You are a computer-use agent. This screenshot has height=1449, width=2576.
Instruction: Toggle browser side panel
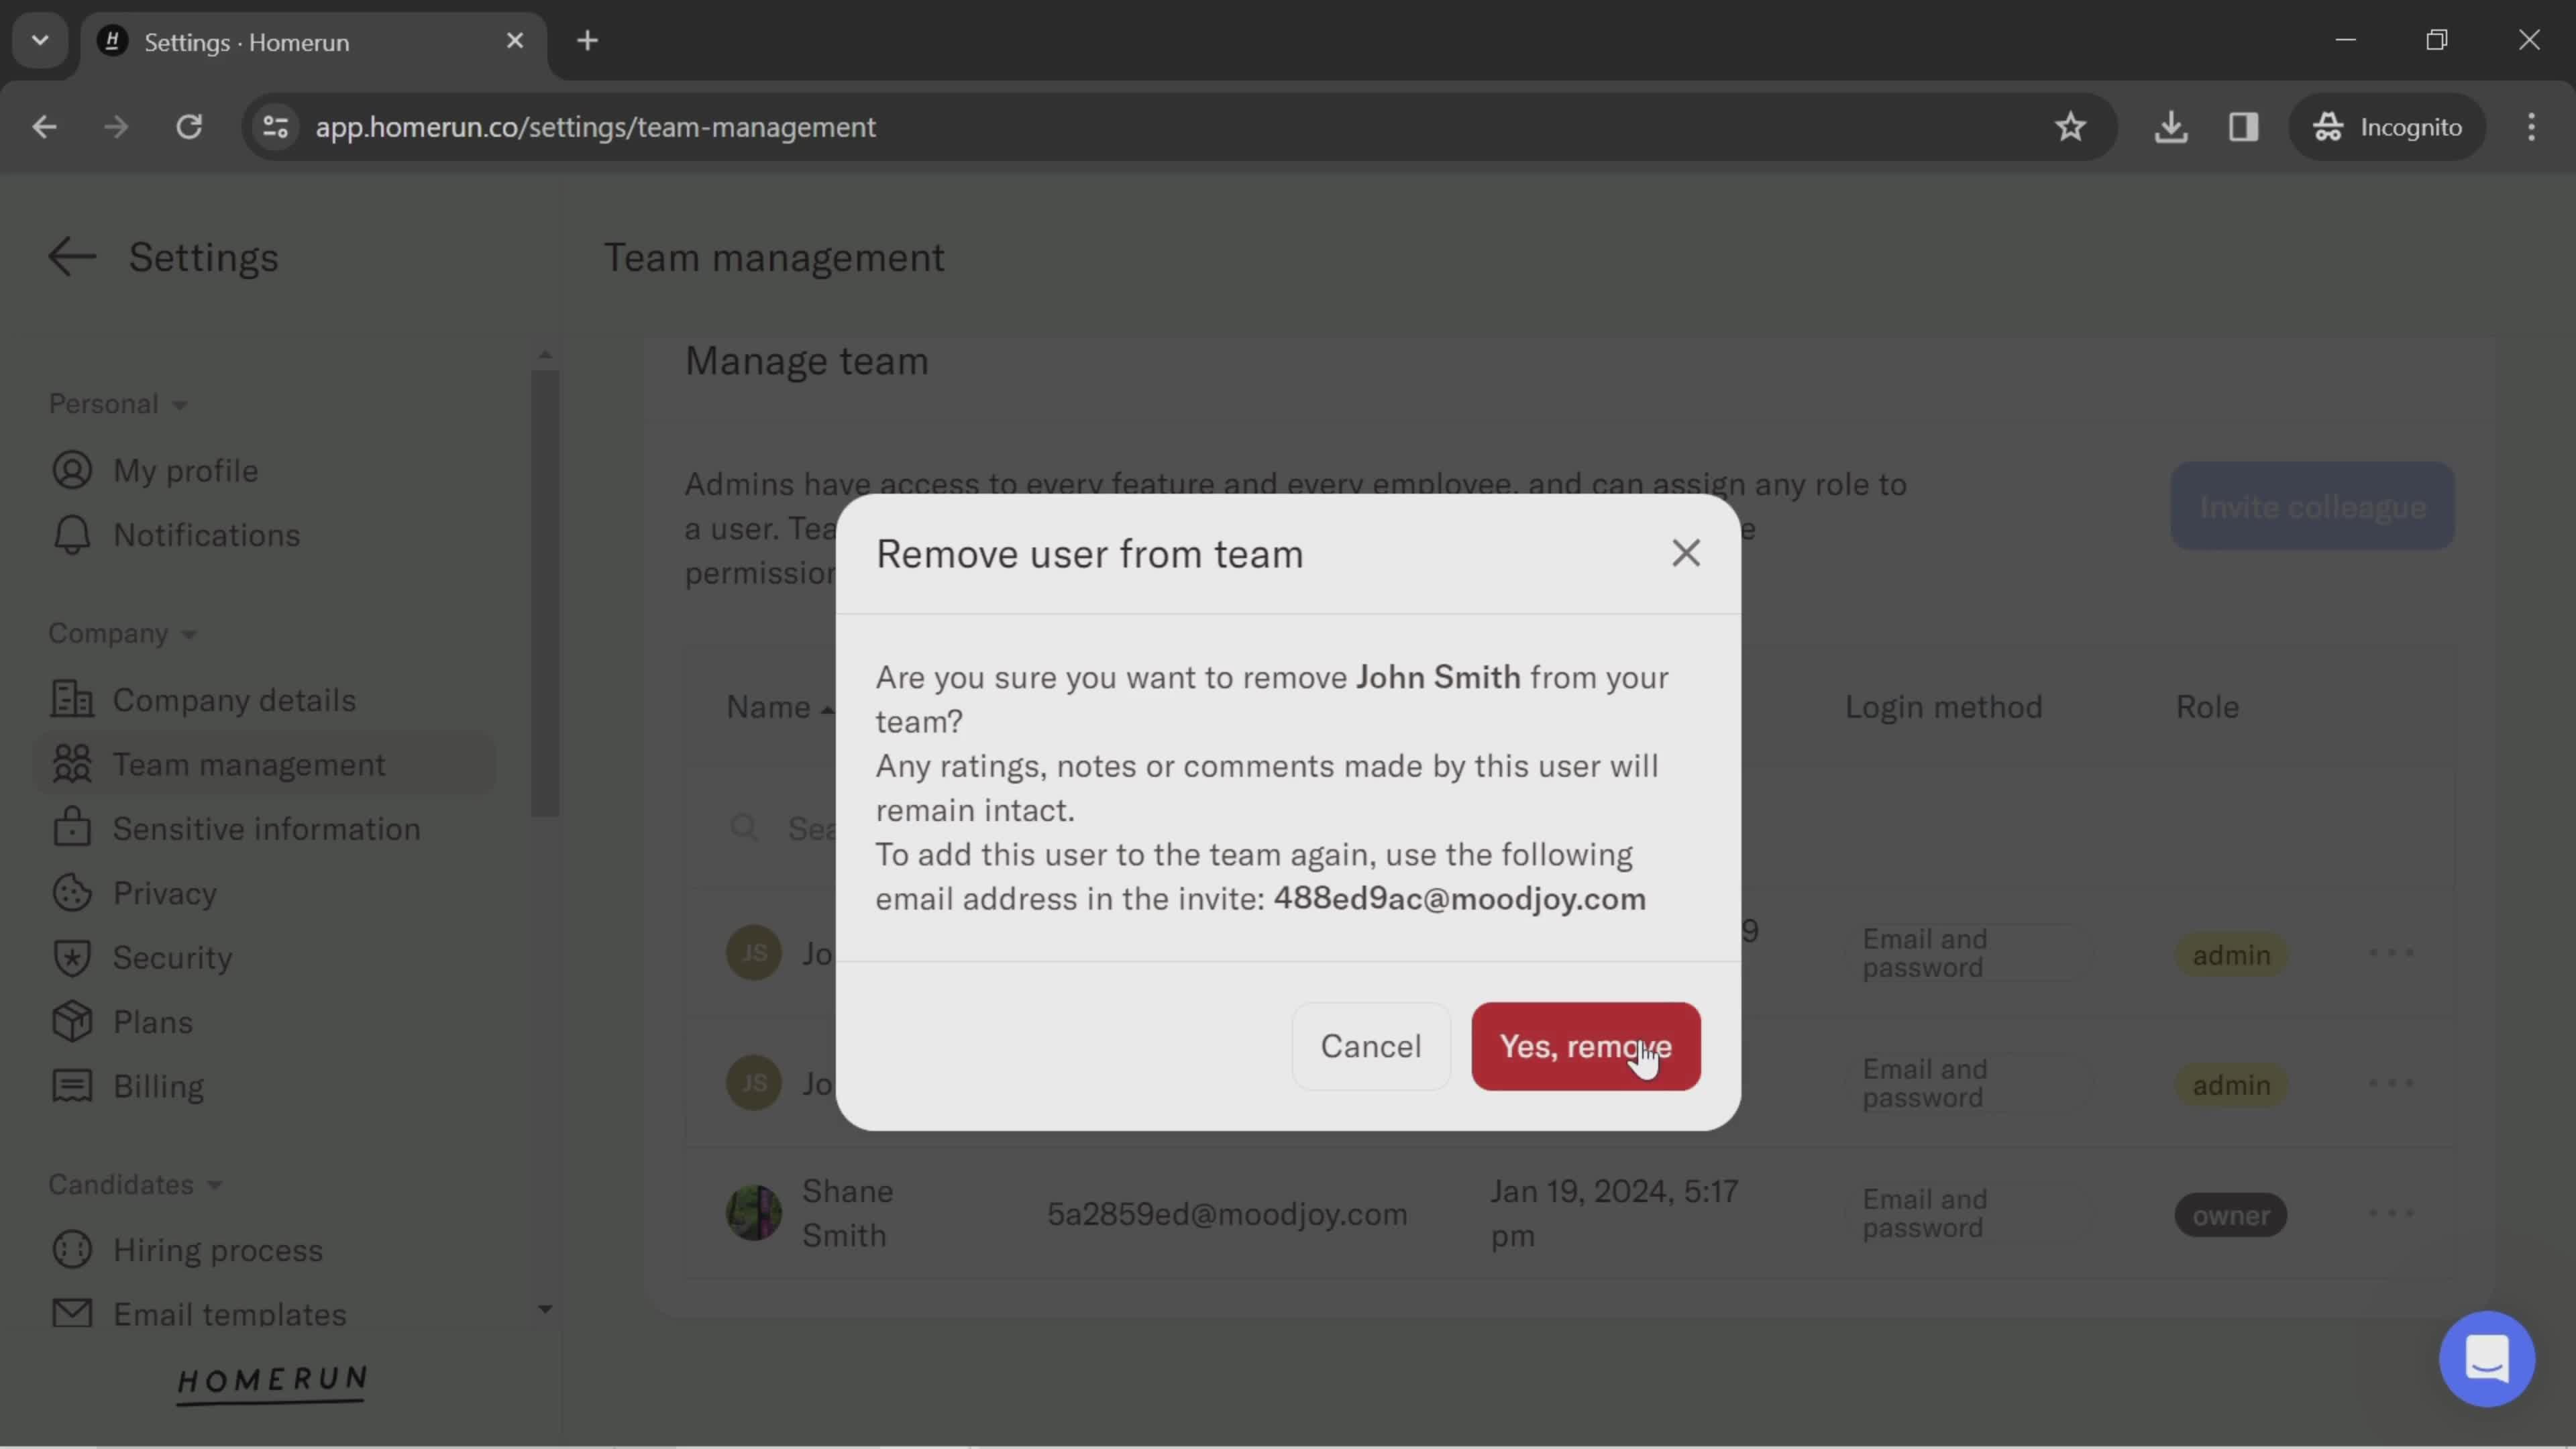[x=2243, y=127]
